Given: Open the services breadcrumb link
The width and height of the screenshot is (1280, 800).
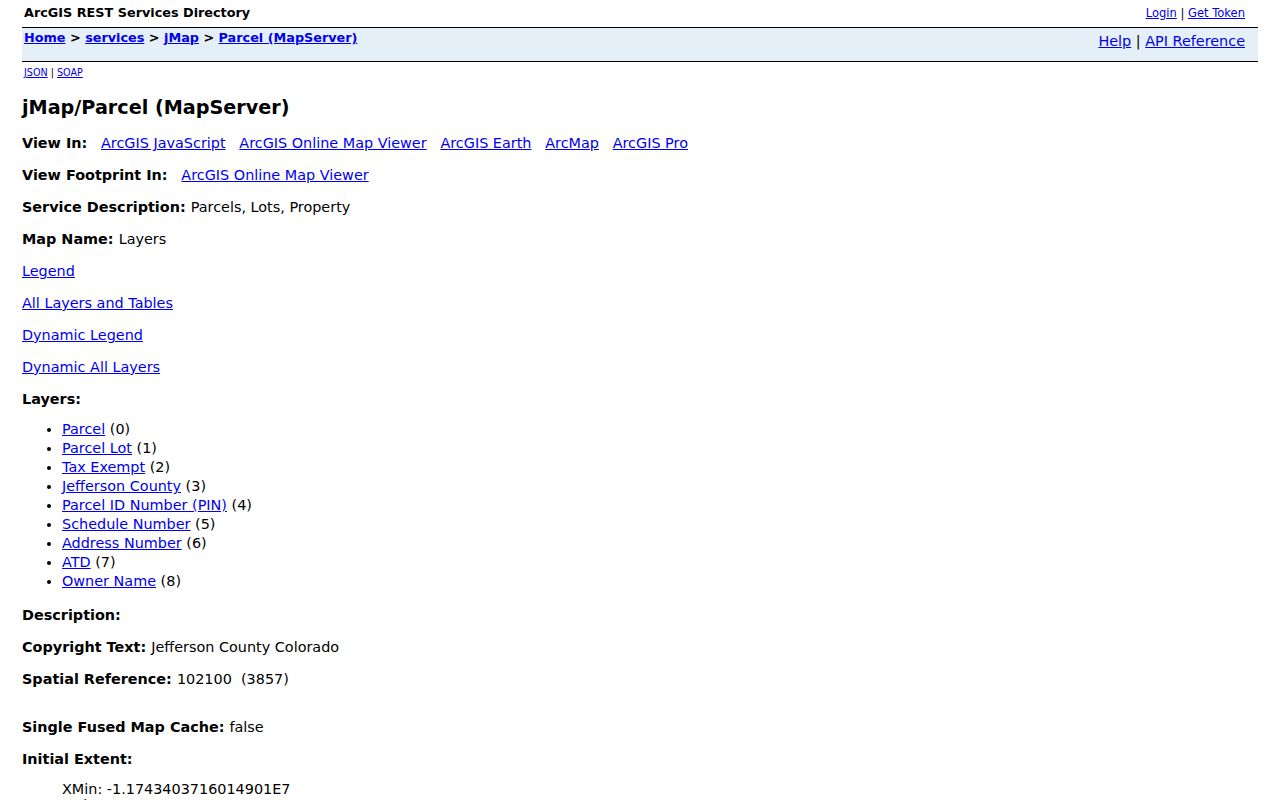Looking at the screenshot, I should click(x=114, y=38).
